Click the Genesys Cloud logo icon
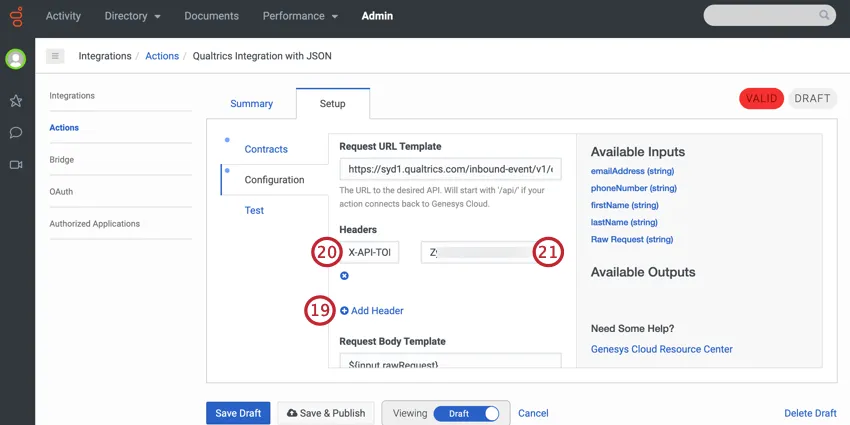850x425 pixels. click(16, 17)
